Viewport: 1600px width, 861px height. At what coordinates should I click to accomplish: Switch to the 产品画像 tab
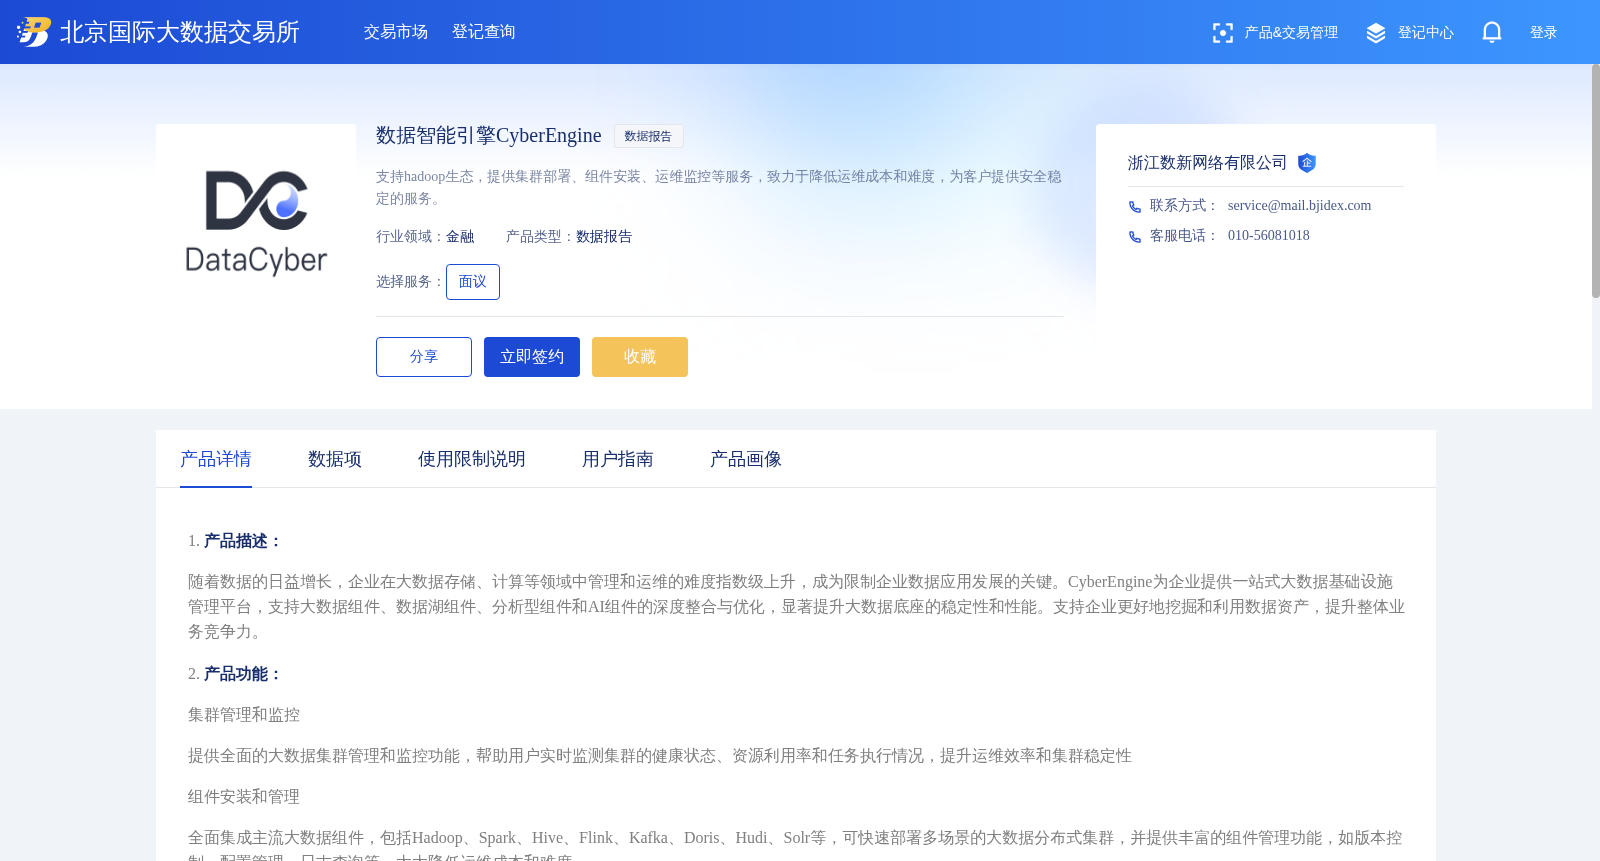[x=746, y=459]
